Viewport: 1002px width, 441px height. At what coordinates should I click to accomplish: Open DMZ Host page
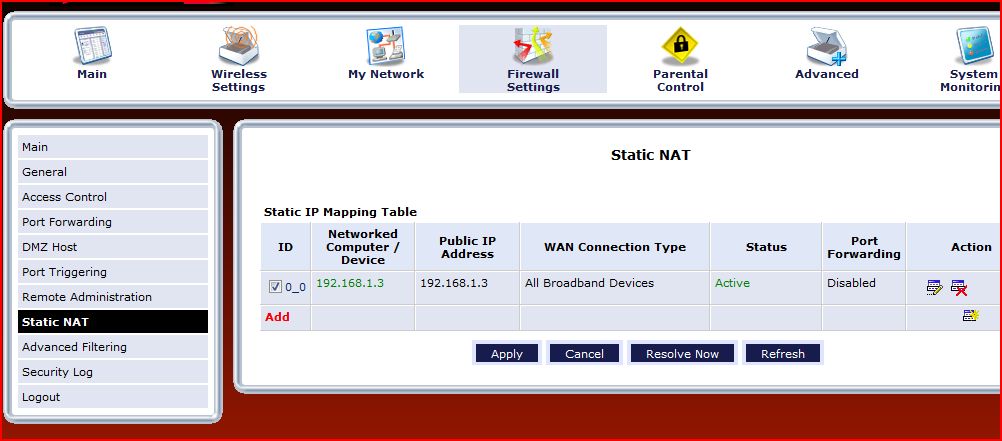coord(113,247)
